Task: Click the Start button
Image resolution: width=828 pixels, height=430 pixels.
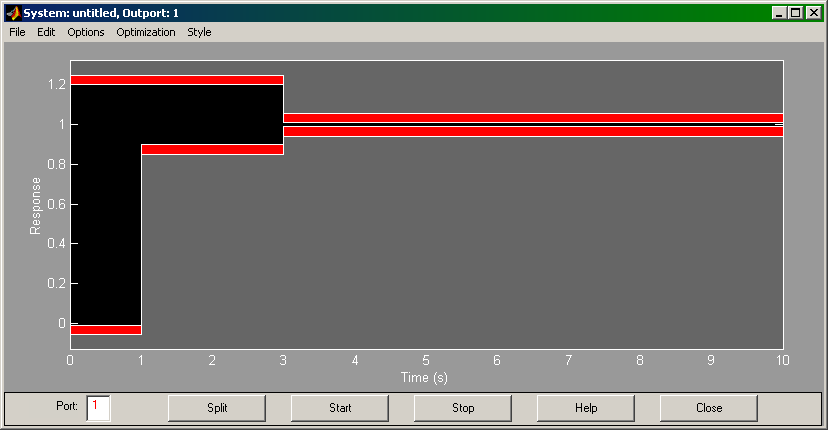Action: tap(340, 408)
